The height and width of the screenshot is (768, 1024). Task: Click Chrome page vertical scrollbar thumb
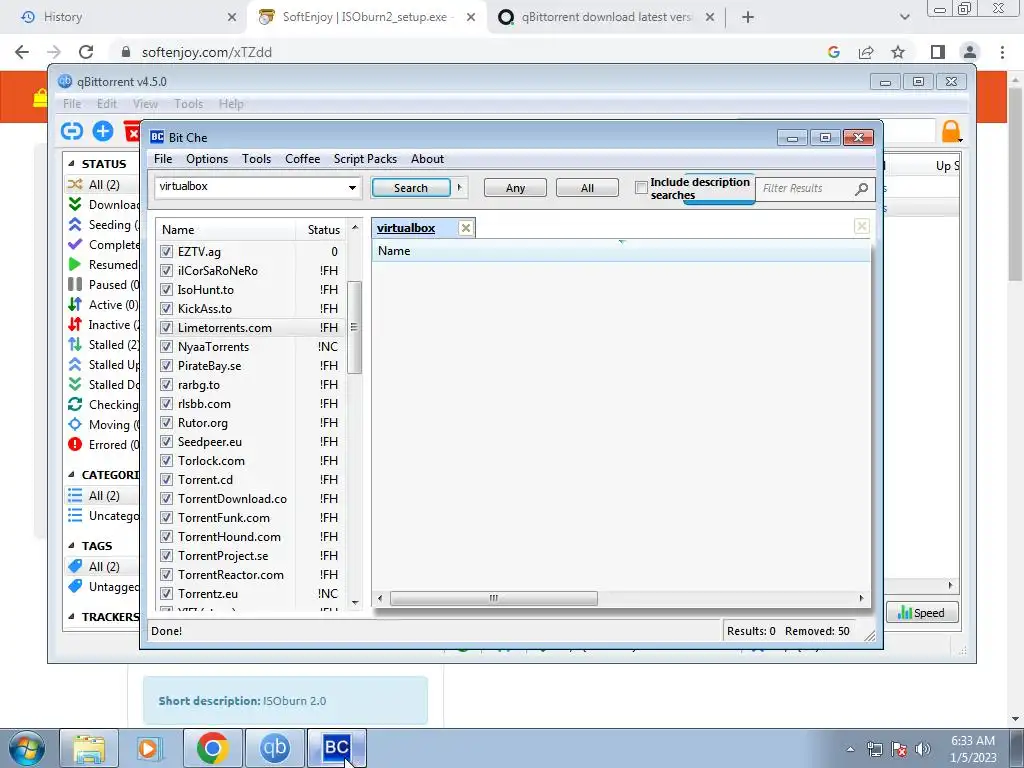pyautogui.click(x=1016, y=183)
